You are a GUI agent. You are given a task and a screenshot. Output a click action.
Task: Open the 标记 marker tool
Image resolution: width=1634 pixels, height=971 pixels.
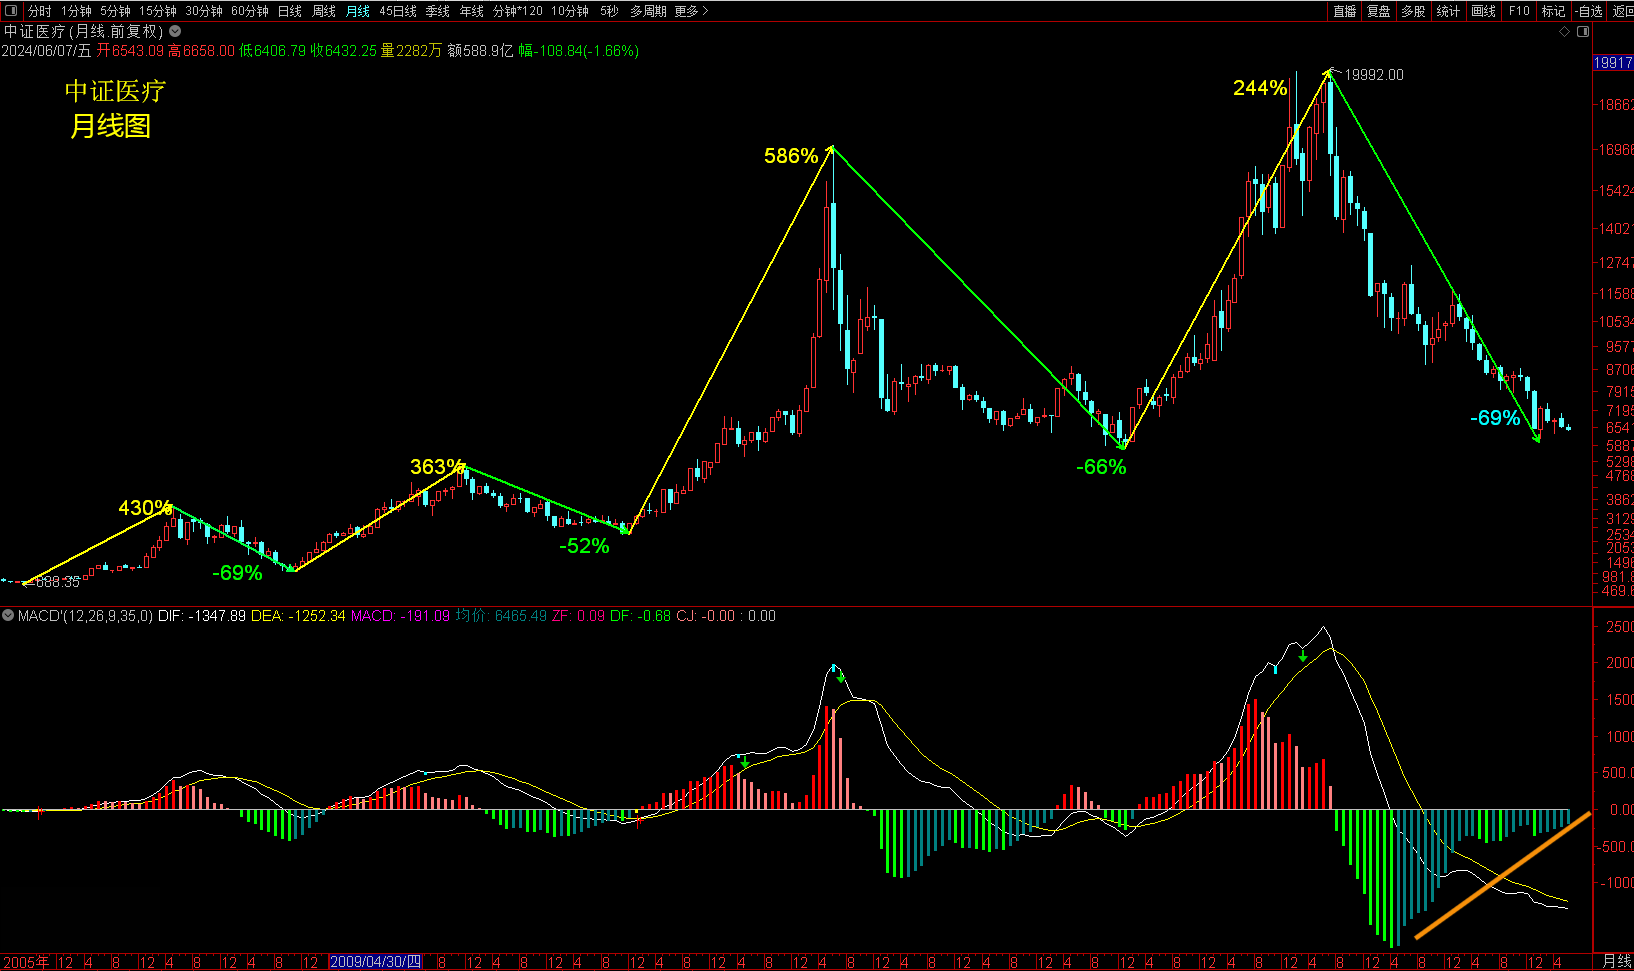(1553, 11)
